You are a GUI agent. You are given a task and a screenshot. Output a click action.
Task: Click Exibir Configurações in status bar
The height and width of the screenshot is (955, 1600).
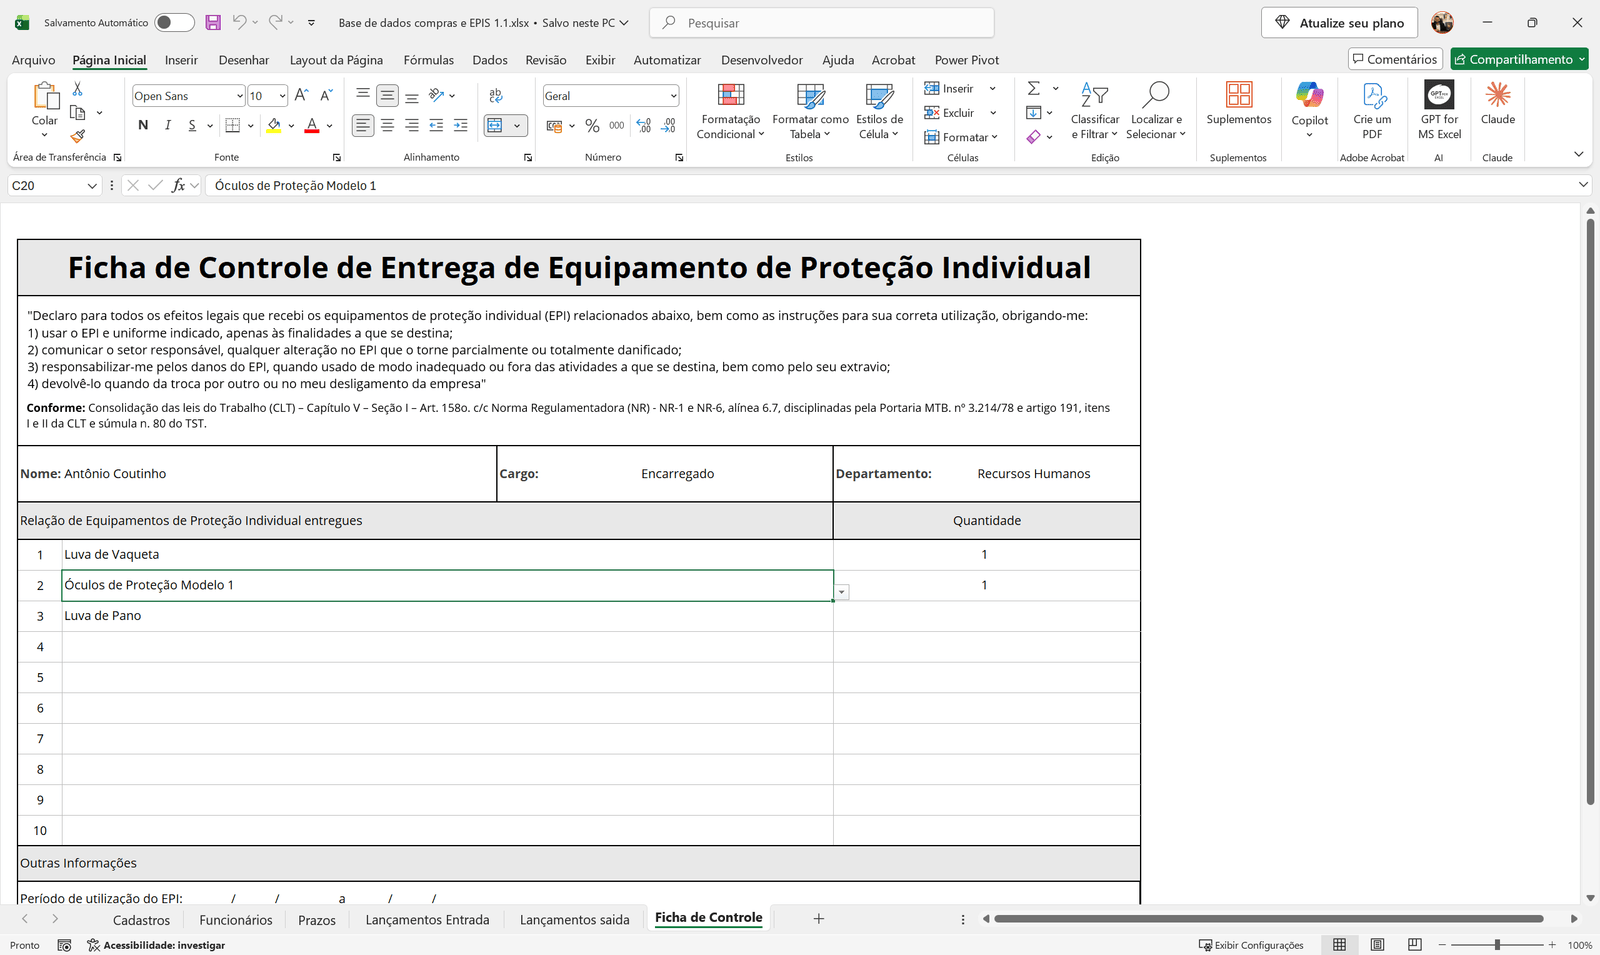(1251, 945)
